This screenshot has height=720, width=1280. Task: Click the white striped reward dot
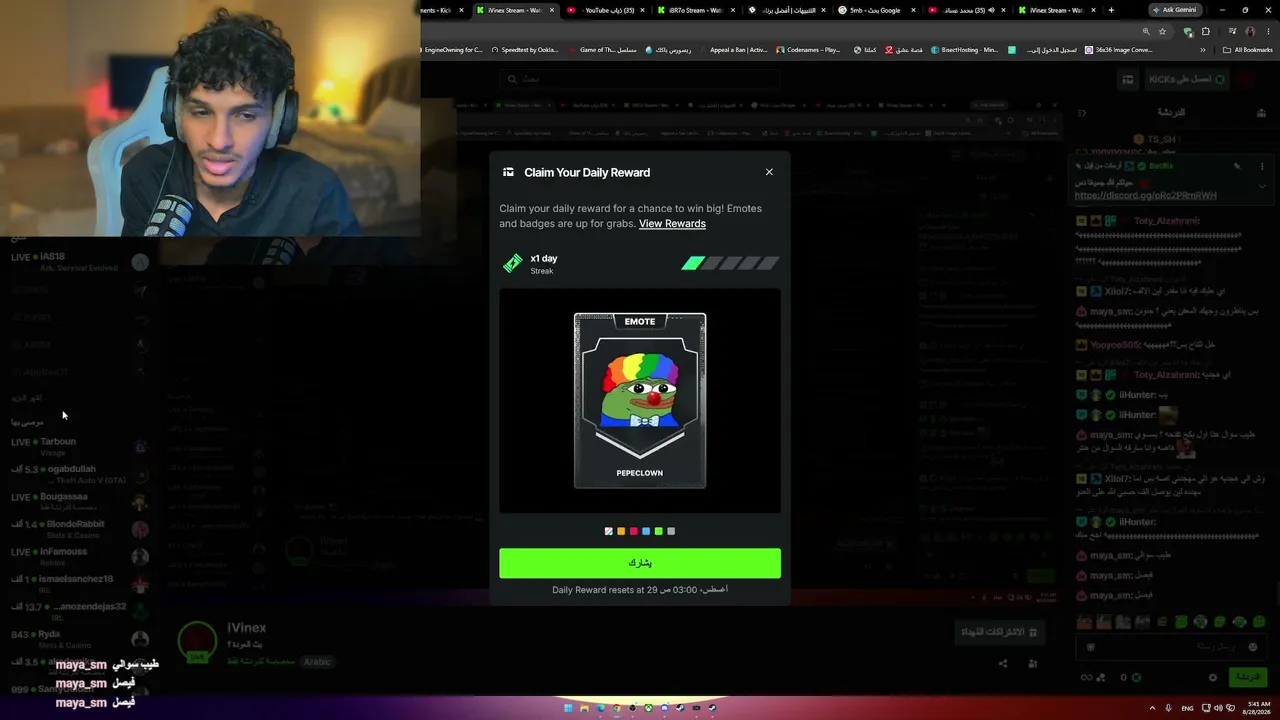pyautogui.click(x=609, y=531)
